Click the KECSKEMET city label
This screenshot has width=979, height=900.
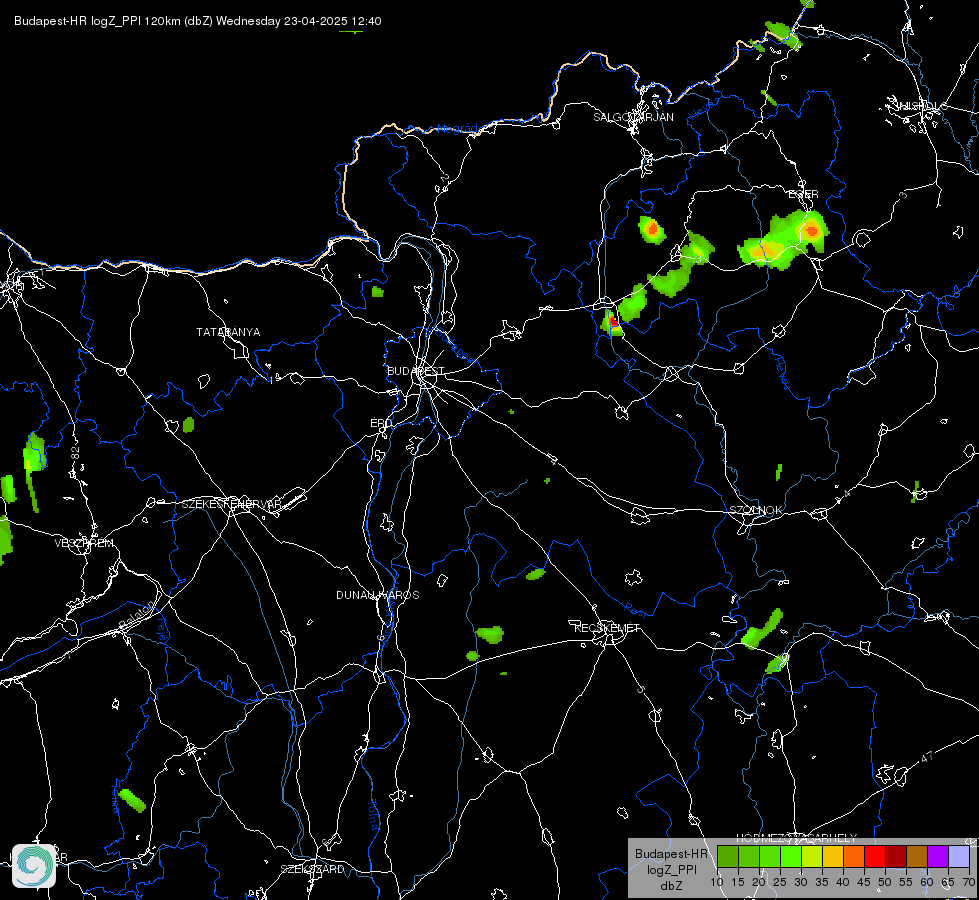tap(607, 628)
